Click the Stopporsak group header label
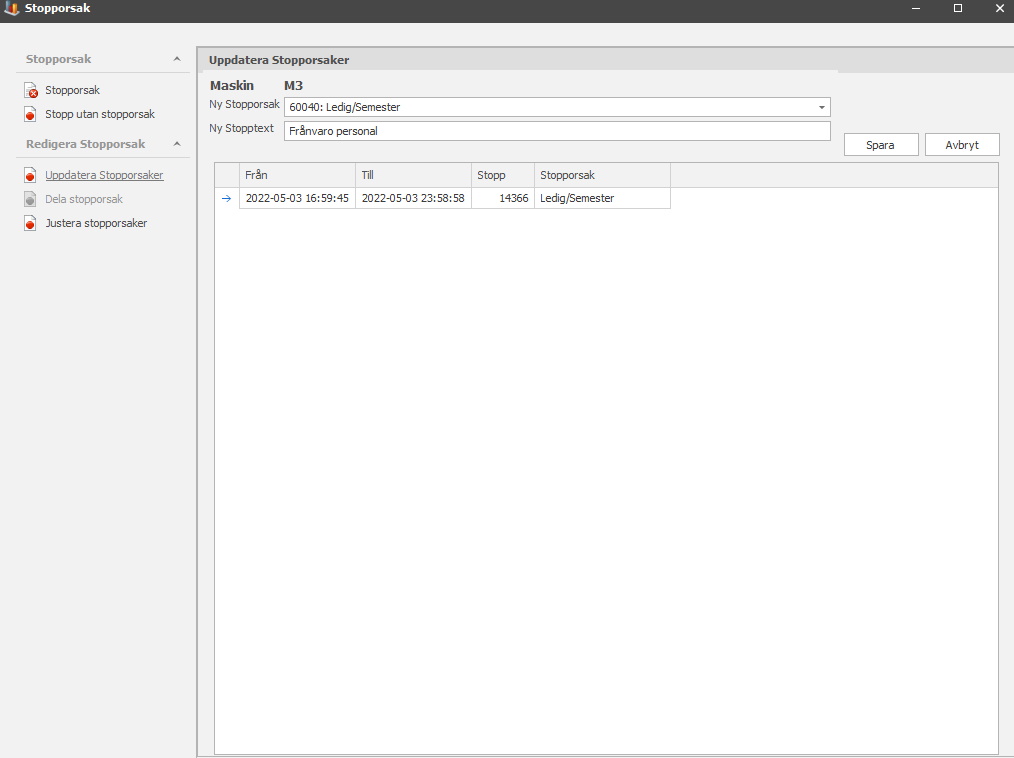Screen dimensions: 1014x758 pos(58,59)
